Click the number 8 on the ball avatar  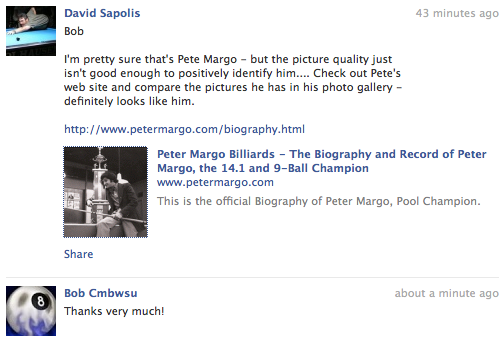pyautogui.click(x=41, y=301)
